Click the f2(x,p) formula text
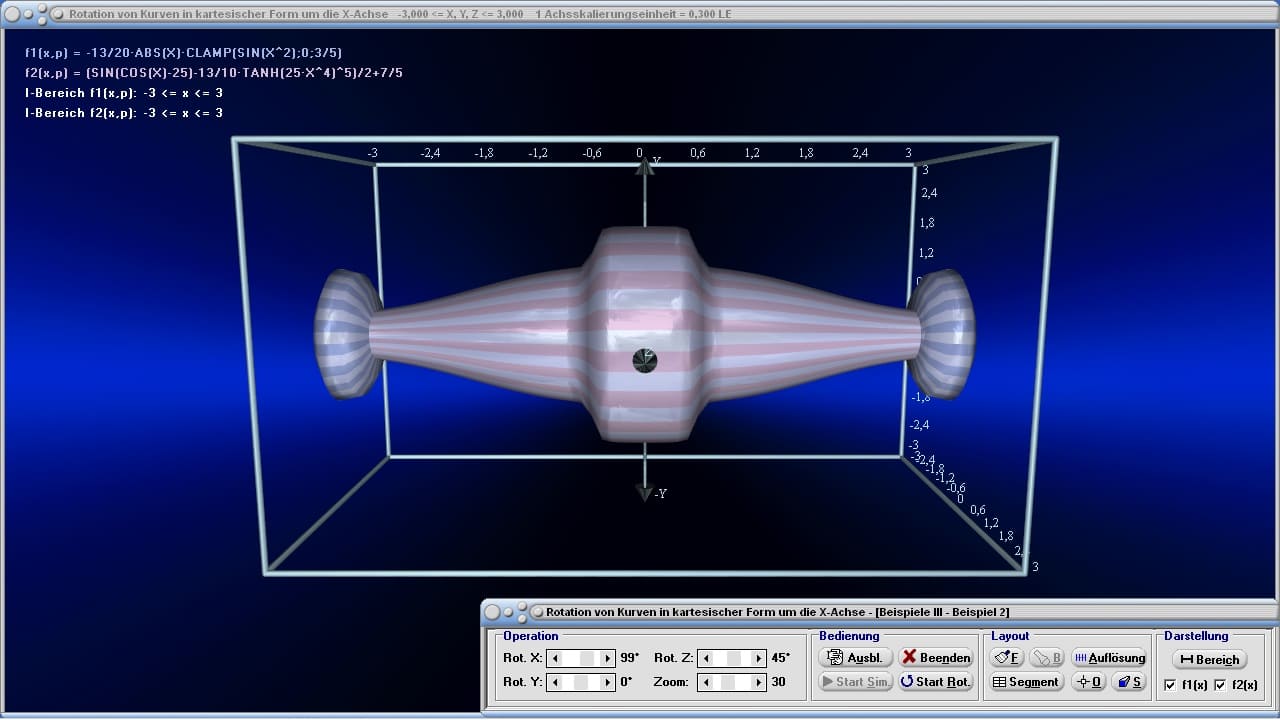Image resolution: width=1280 pixels, height=720 pixels. tap(214, 72)
